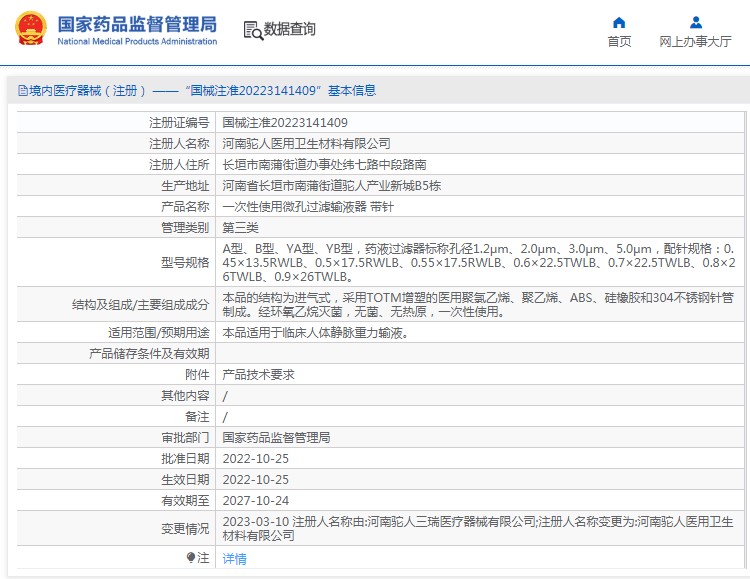This screenshot has height=579, width=750.
Task: Click the 注册人名称 label
Action: 179,144
